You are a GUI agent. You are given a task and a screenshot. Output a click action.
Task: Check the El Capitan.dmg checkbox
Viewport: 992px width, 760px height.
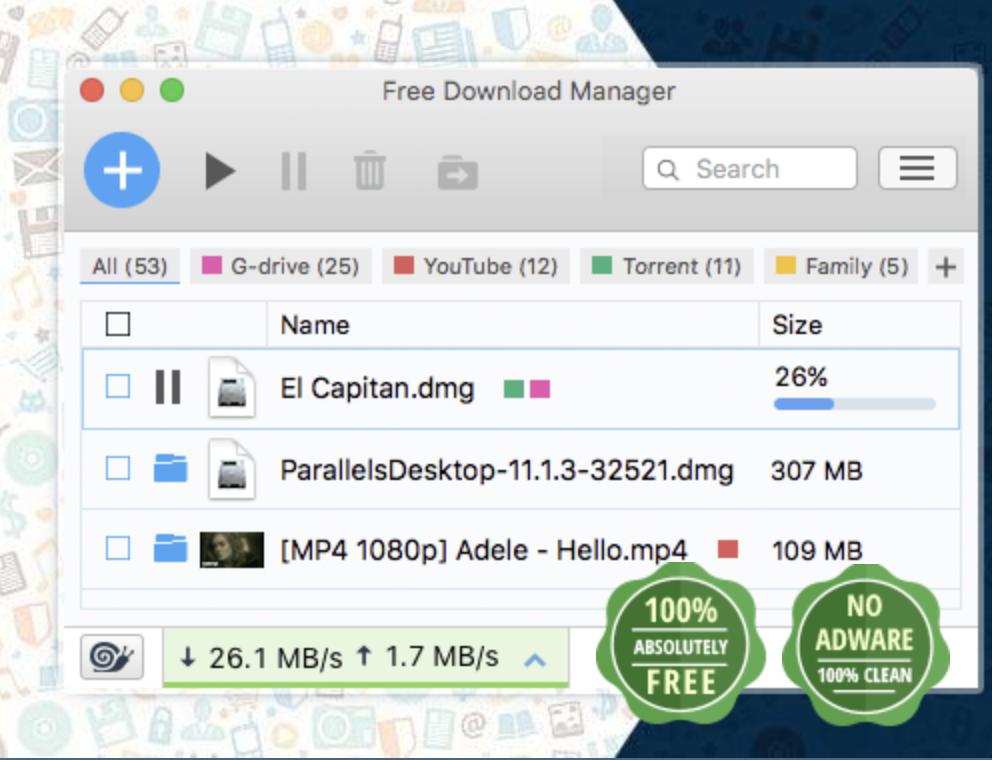click(118, 386)
